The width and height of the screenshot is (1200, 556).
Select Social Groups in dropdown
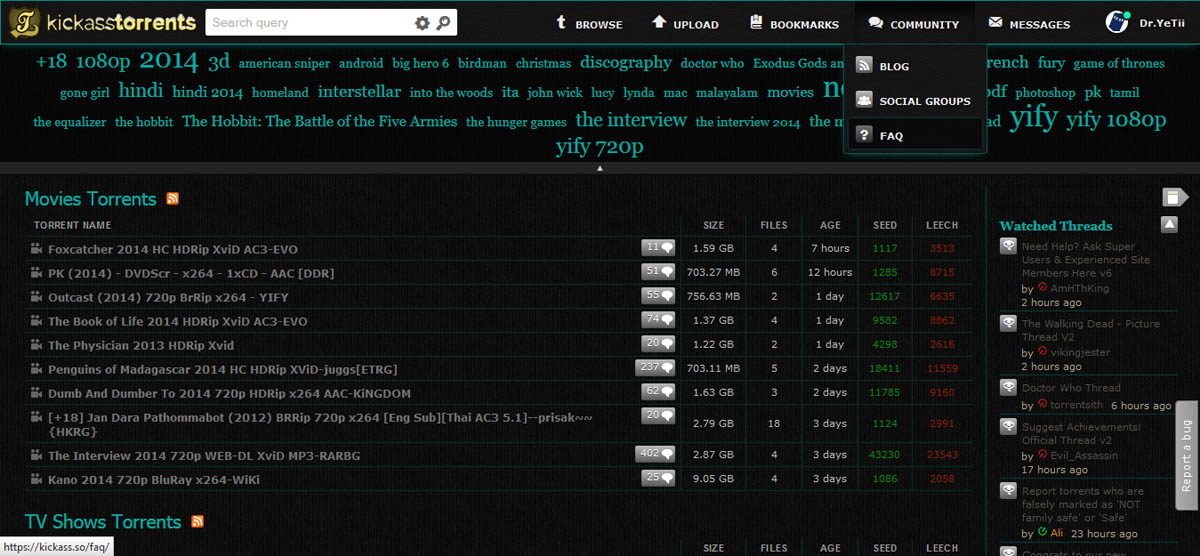[x=915, y=100]
